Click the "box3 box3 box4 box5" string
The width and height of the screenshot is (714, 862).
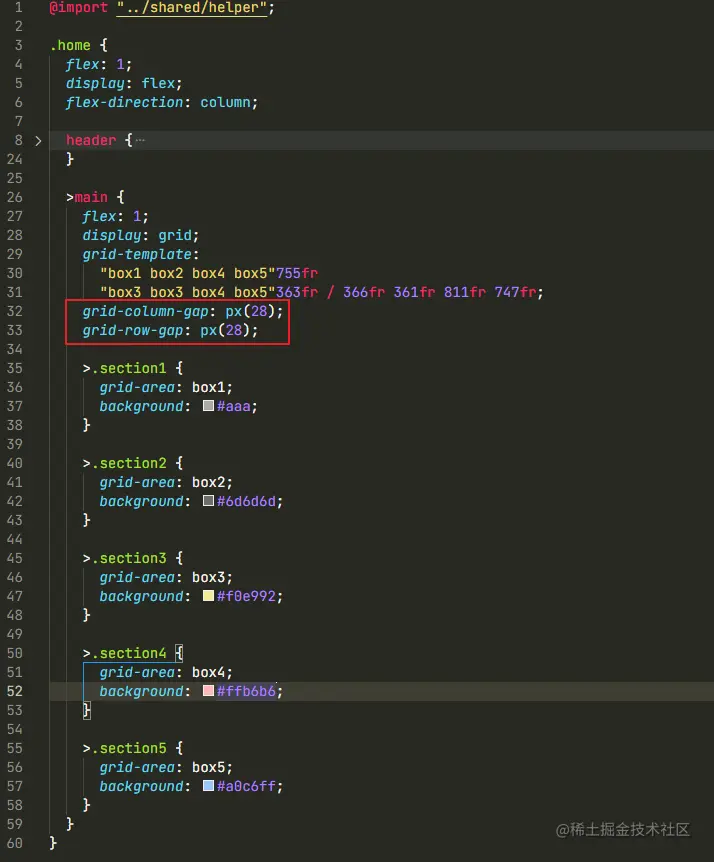coord(187,292)
